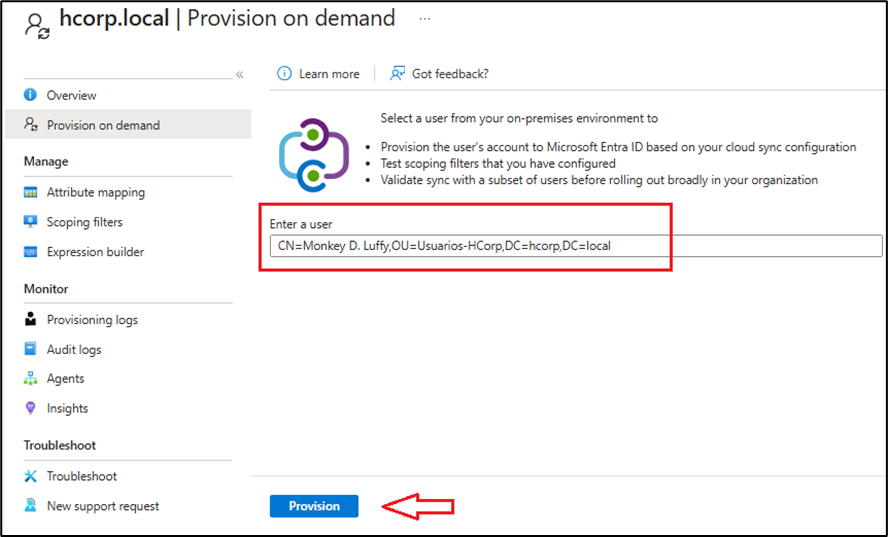Image resolution: width=888 pixels, height=537 pixels.
Task: Open Scoping filters menu item
Action: 84,223
